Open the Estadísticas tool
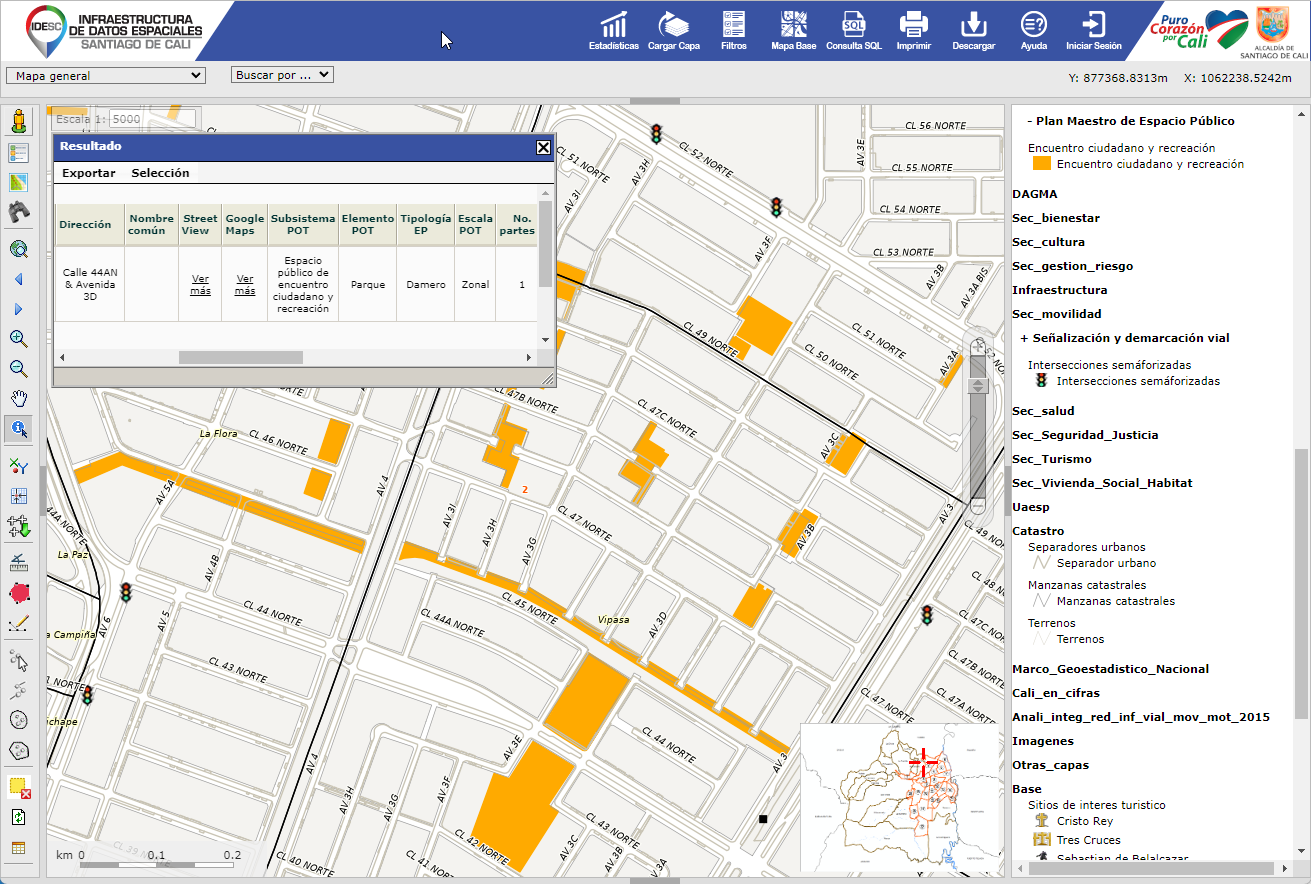This screenshot has height=884, width=1311. pos(613,30)
